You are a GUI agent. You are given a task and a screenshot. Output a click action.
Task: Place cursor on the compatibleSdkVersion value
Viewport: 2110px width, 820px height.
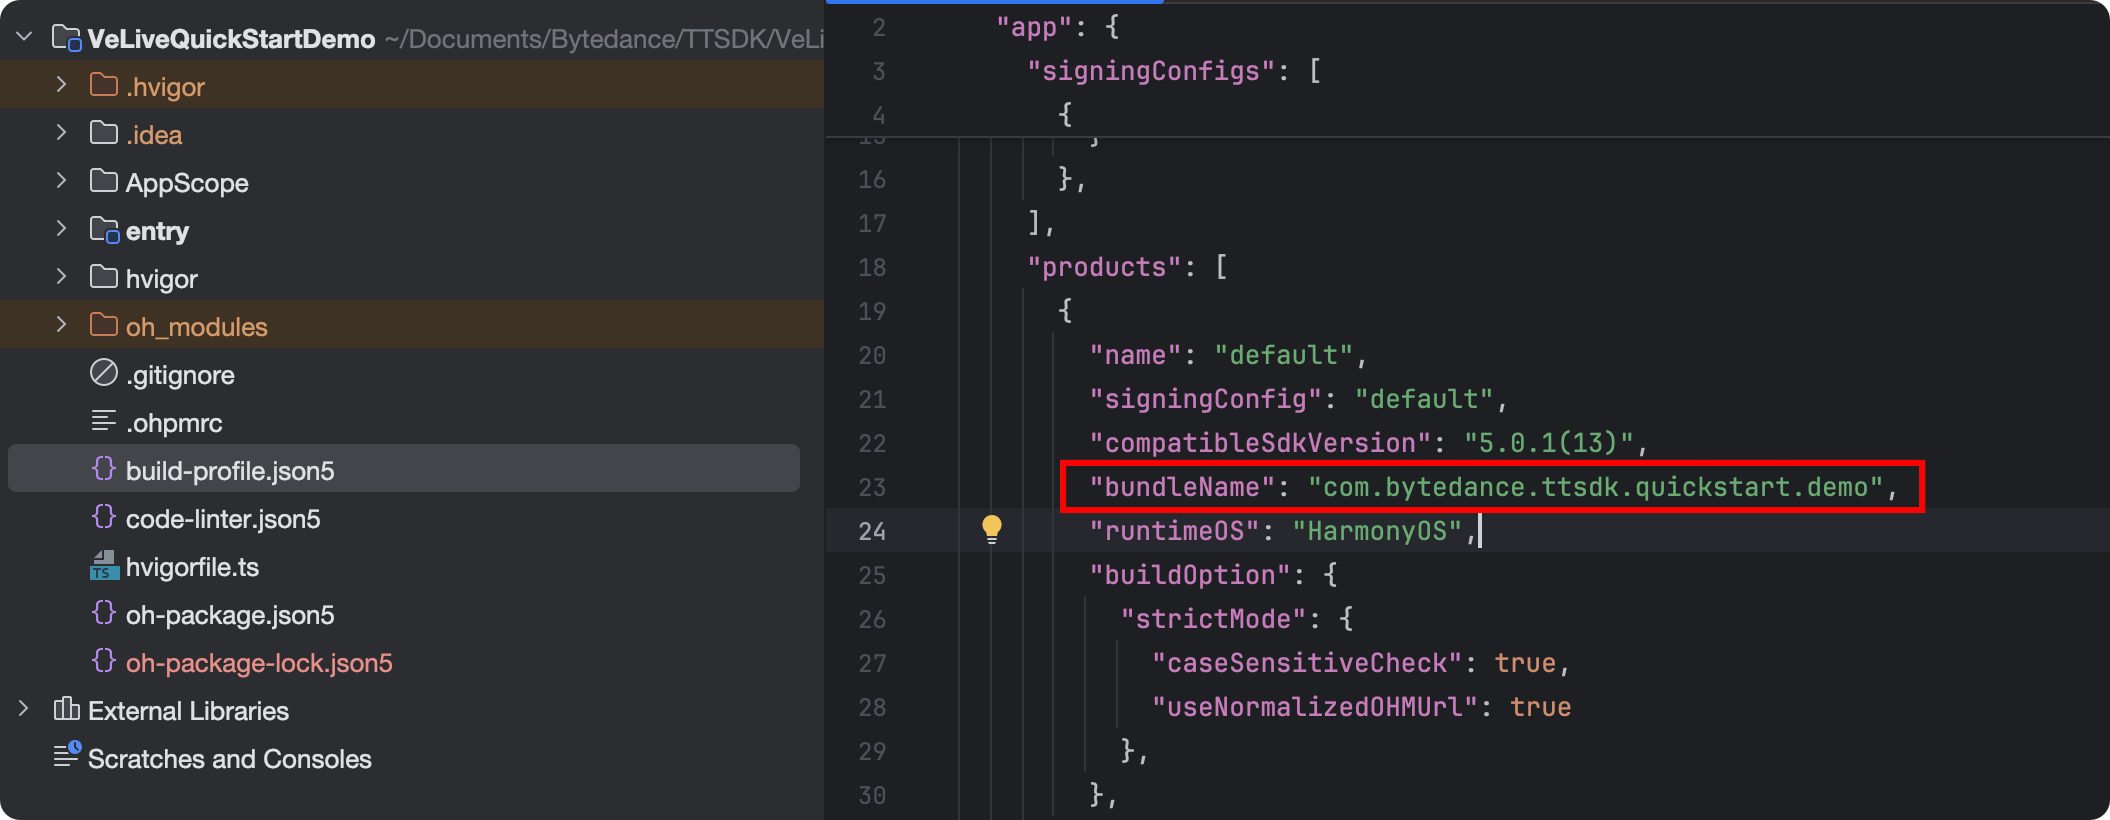point(1548,443)
